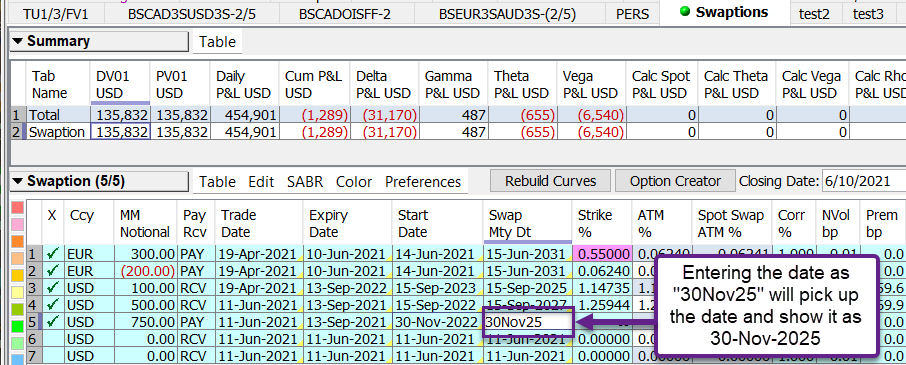
Task: Select the orange color swatch
Action: point(17,241)
